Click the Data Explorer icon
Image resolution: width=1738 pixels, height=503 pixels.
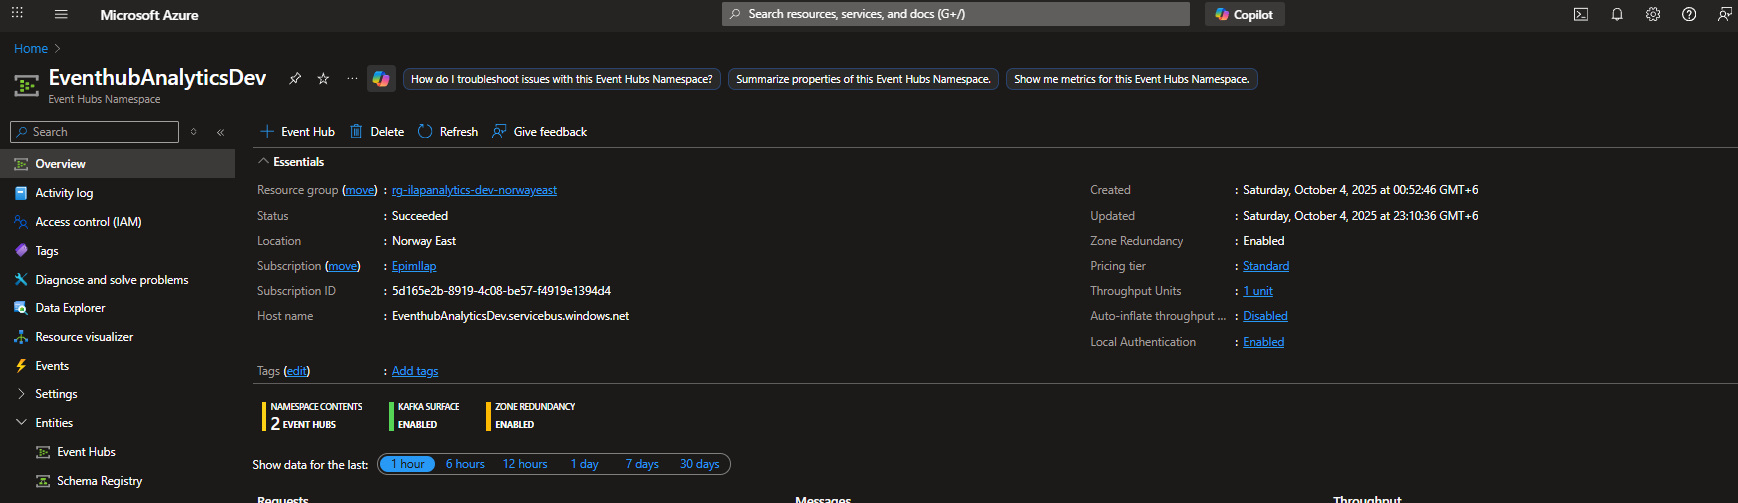[20, 308]
